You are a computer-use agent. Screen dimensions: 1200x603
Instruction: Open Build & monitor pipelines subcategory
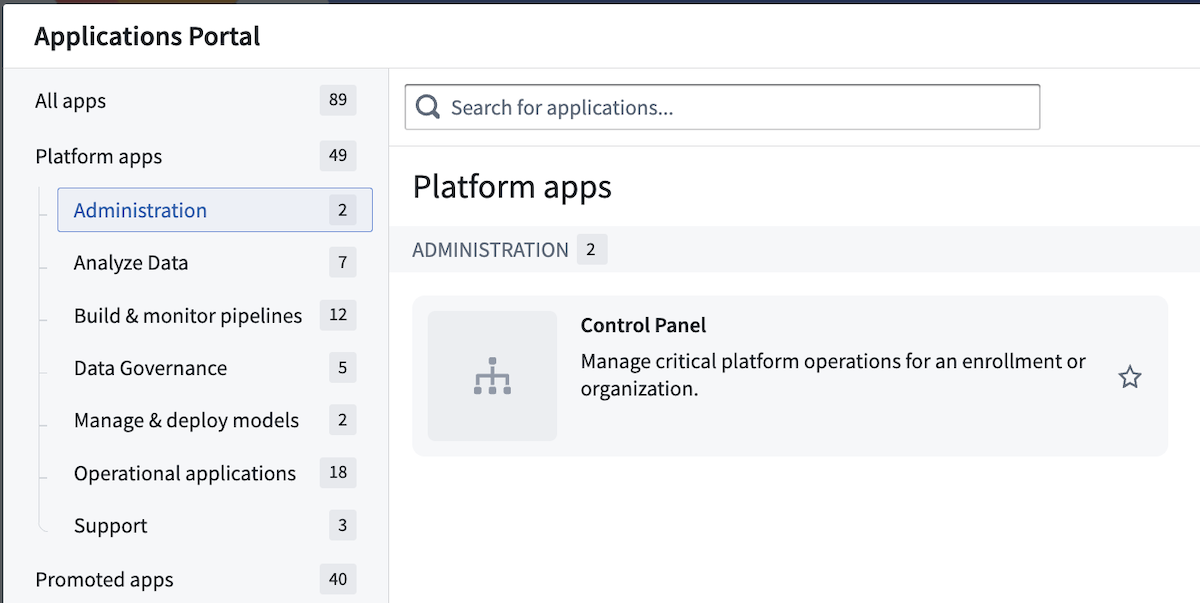point(215,315)
